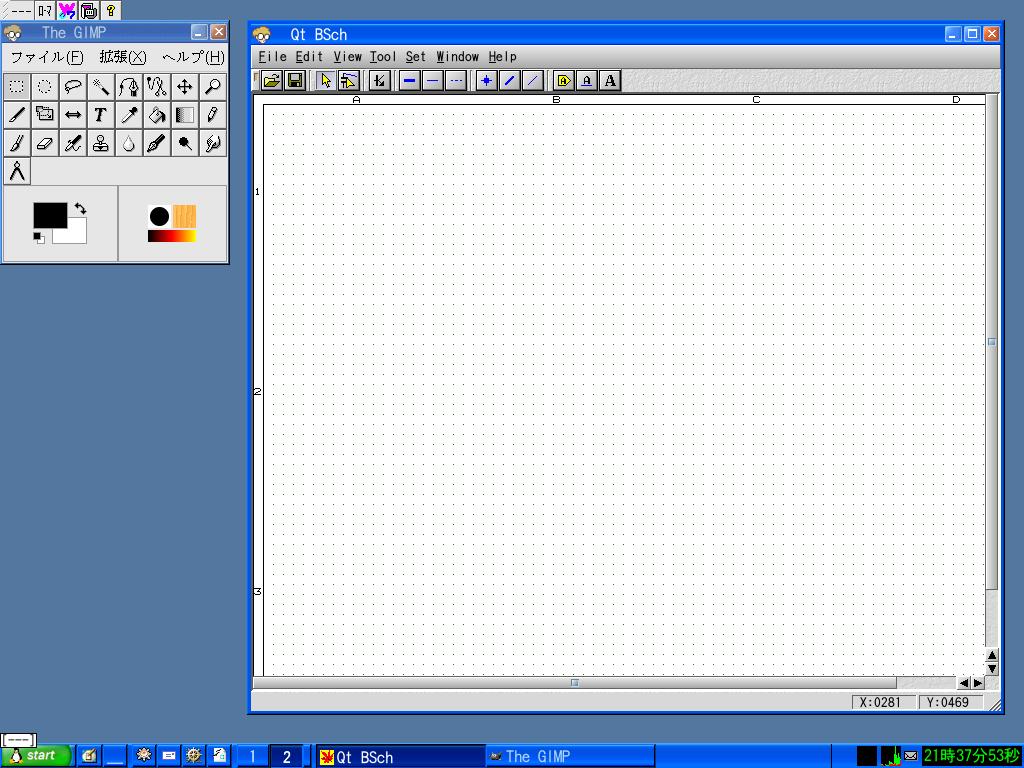Select the Fuzzy Select magic wand tool
Screen dimensions: 1024x768
click(x=101, y=87)
